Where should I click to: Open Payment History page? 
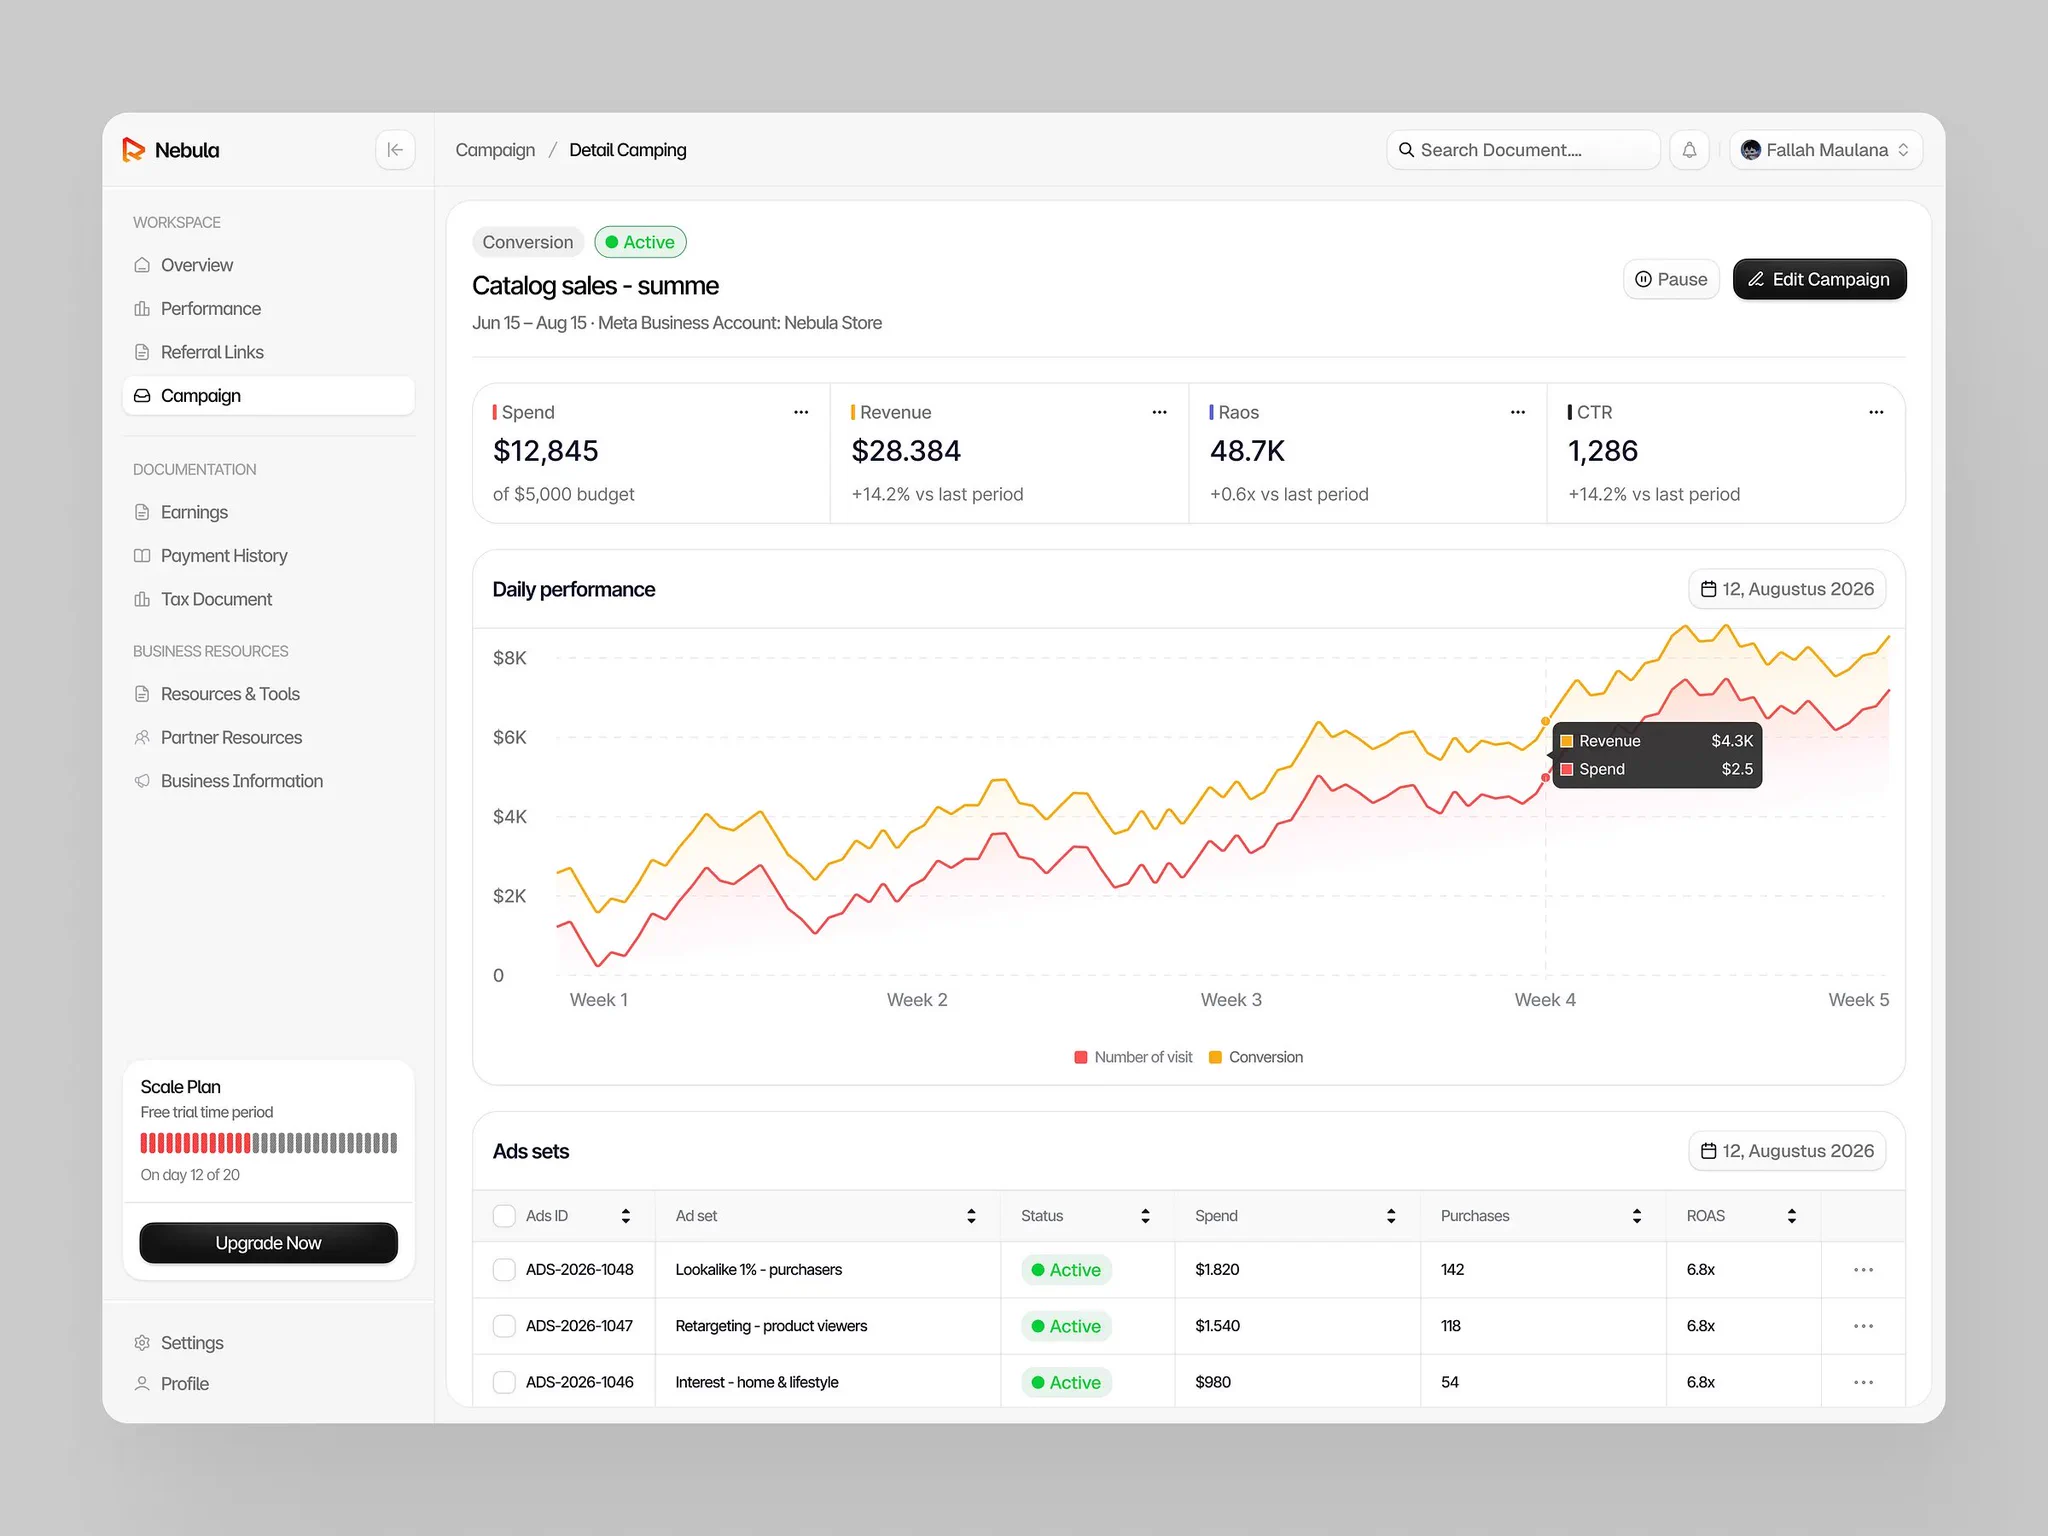point(268,556)
